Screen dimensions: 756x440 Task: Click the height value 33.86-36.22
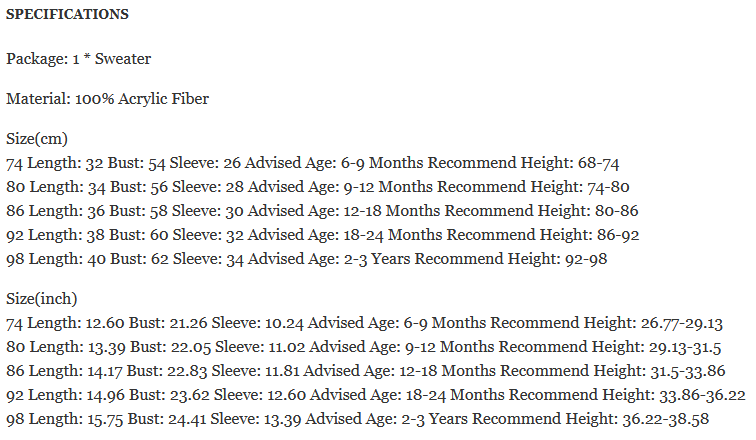click(698, 395)
